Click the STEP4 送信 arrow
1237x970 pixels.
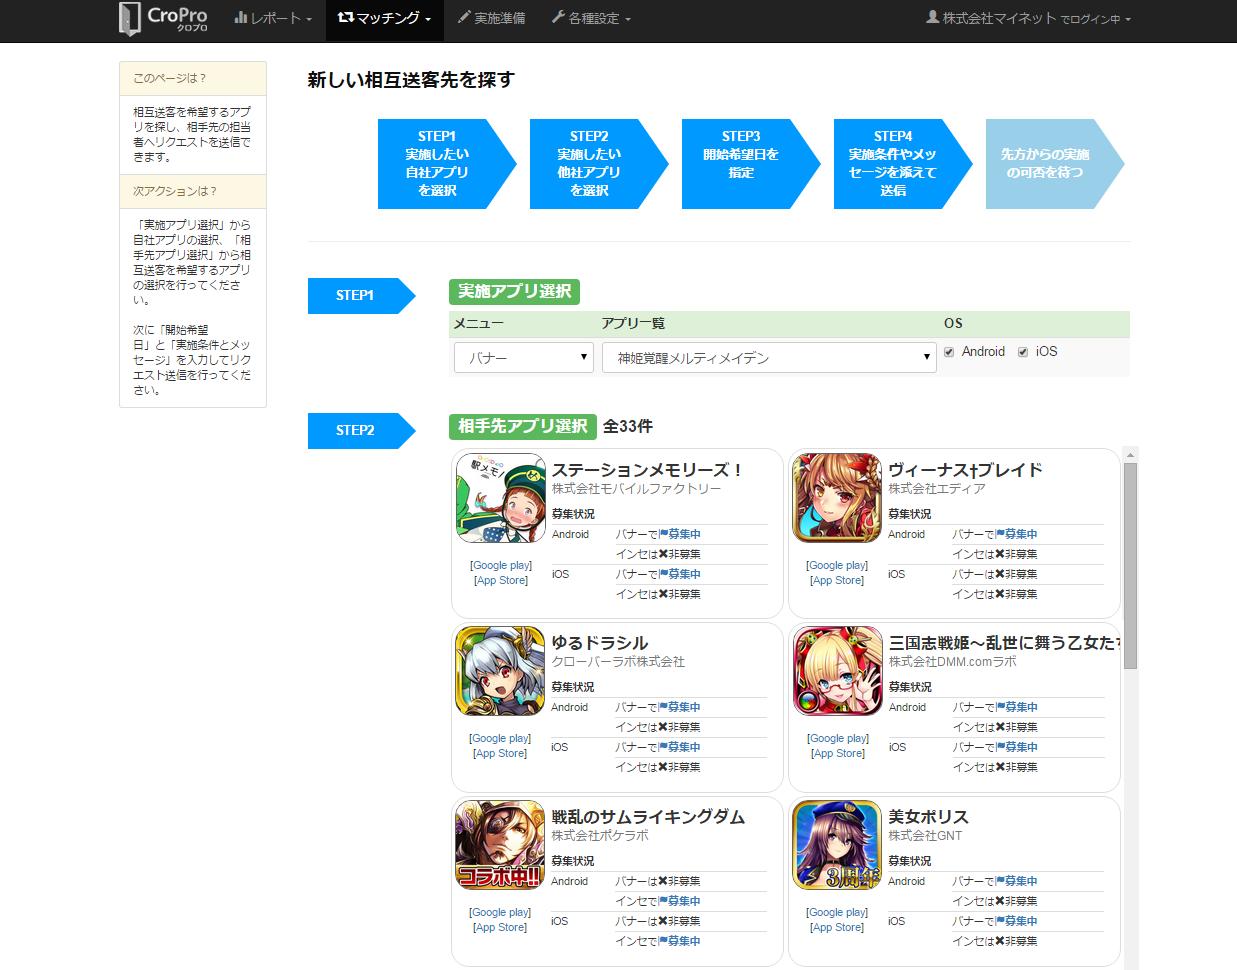(x=903, y=164)
